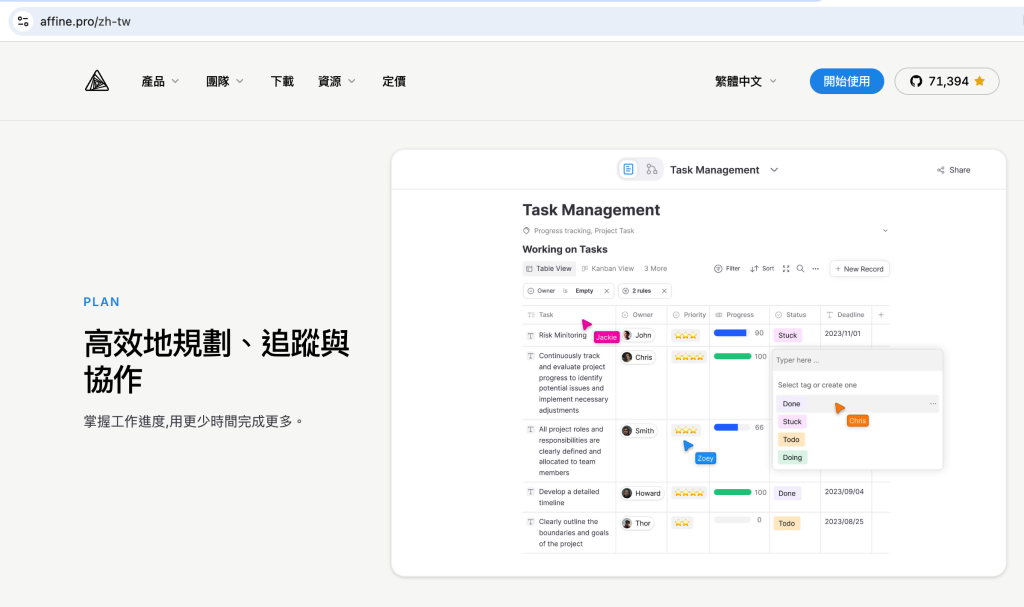1024x607 pixels.
Task: Click the 下載 nav item
Action: pos(282,81)
